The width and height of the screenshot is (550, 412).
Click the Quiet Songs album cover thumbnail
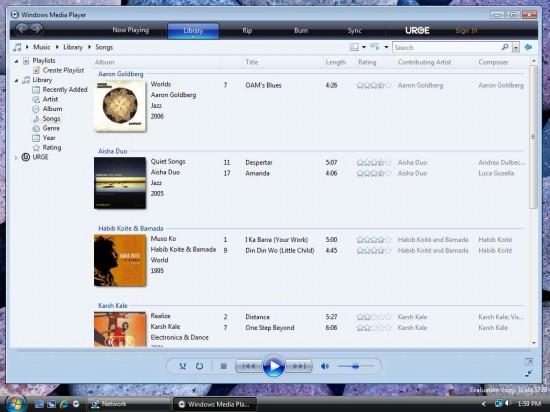[120, 183]
